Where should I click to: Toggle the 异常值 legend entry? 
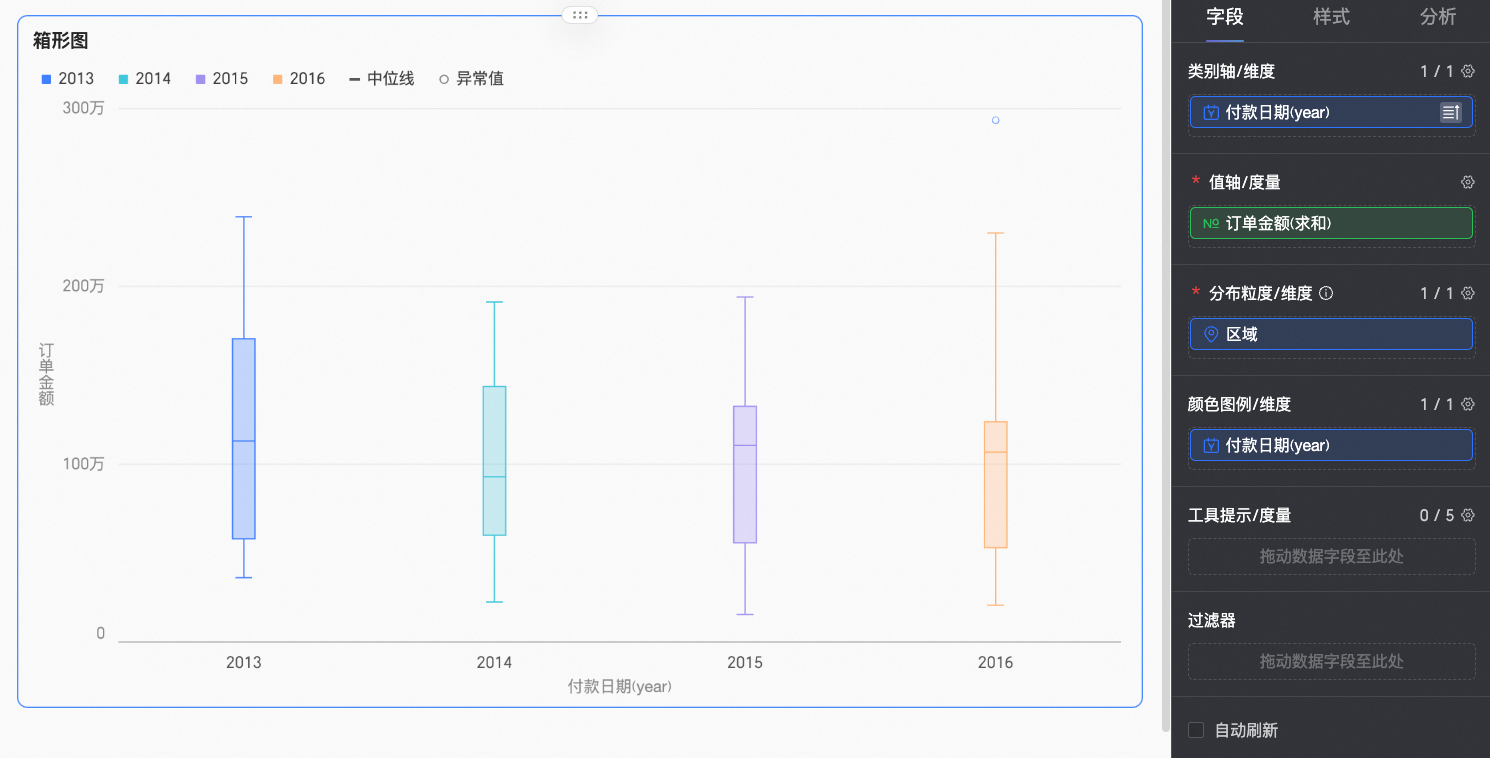[x=471, y=78]
